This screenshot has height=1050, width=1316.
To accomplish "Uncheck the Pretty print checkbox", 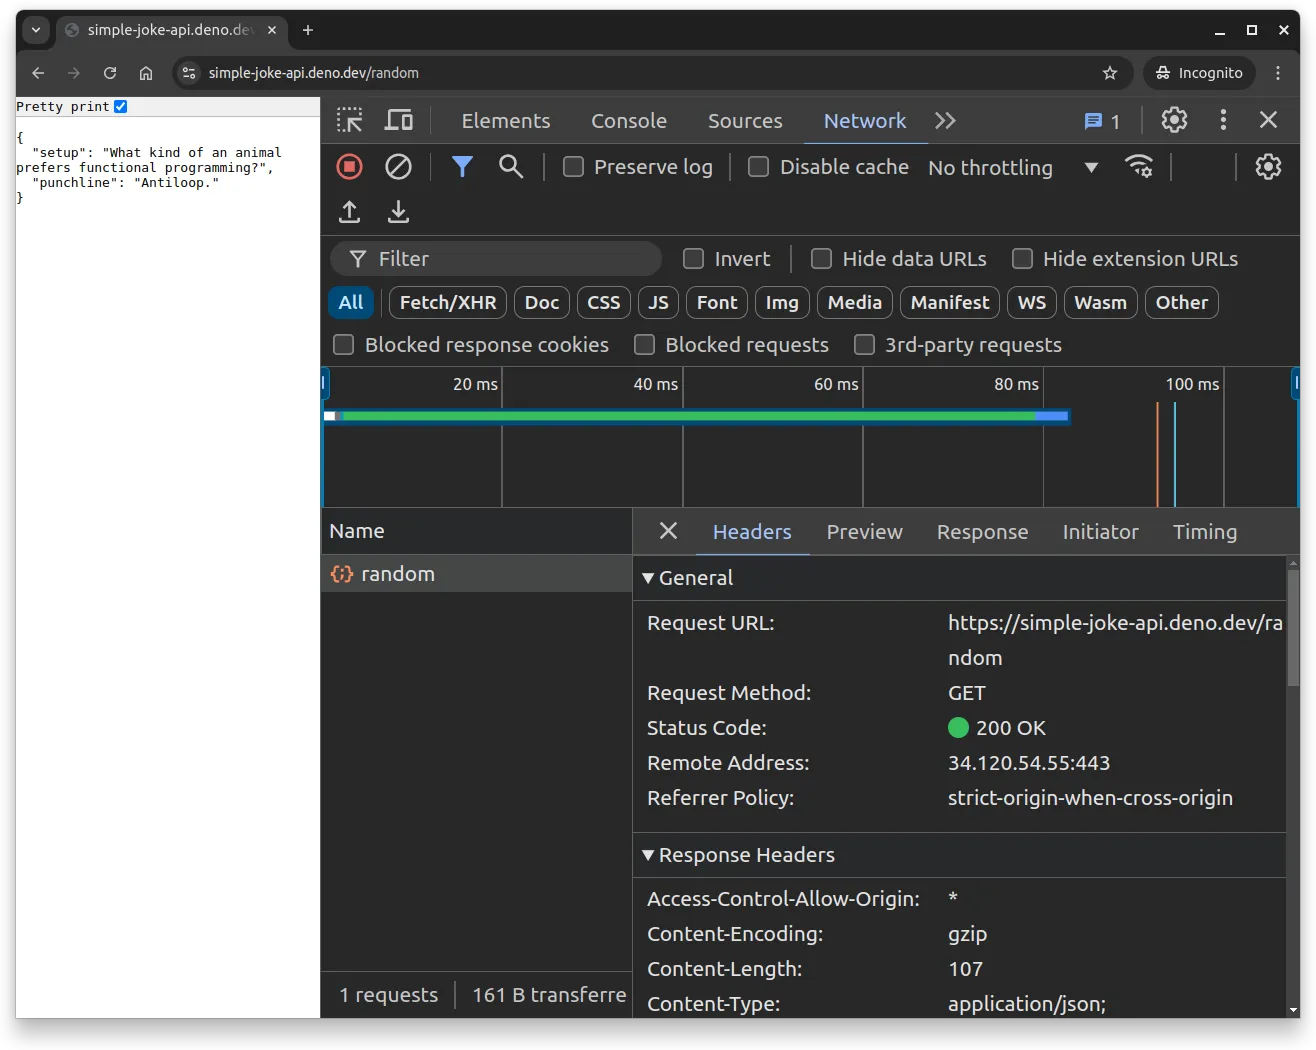I will point(120,105).
